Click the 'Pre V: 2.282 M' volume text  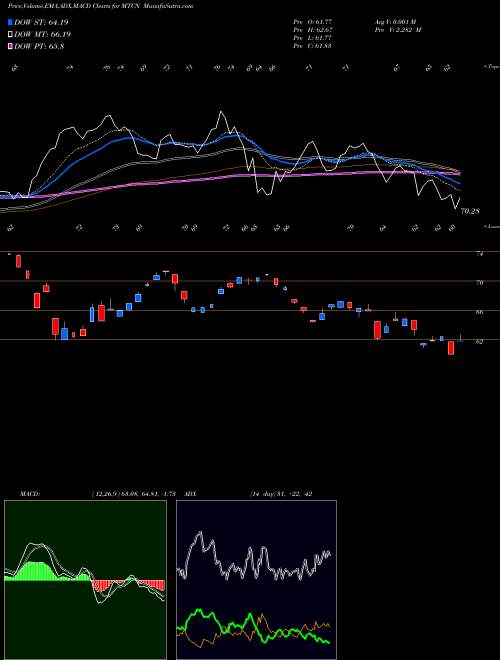pyautogui.click(x=397, y=30)
